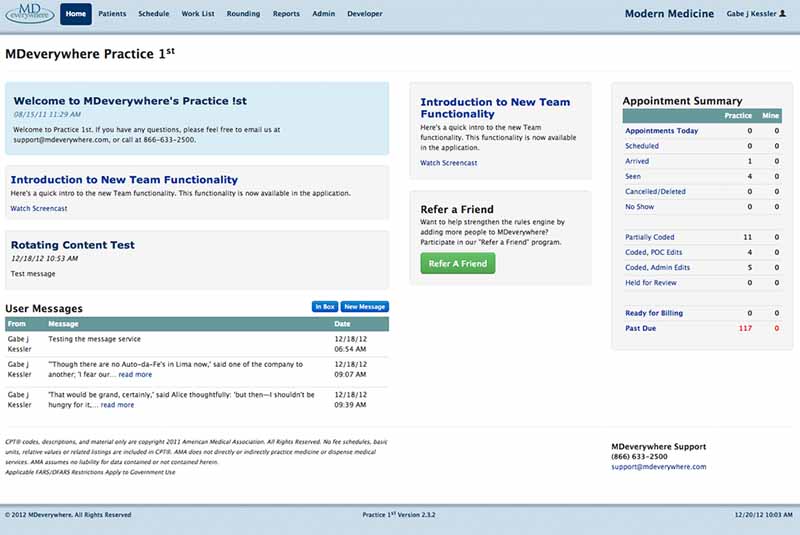The width and height of the screenshot is (800, 535).
Task: Open the Ready for Billing link
Action: coord(654,313)
